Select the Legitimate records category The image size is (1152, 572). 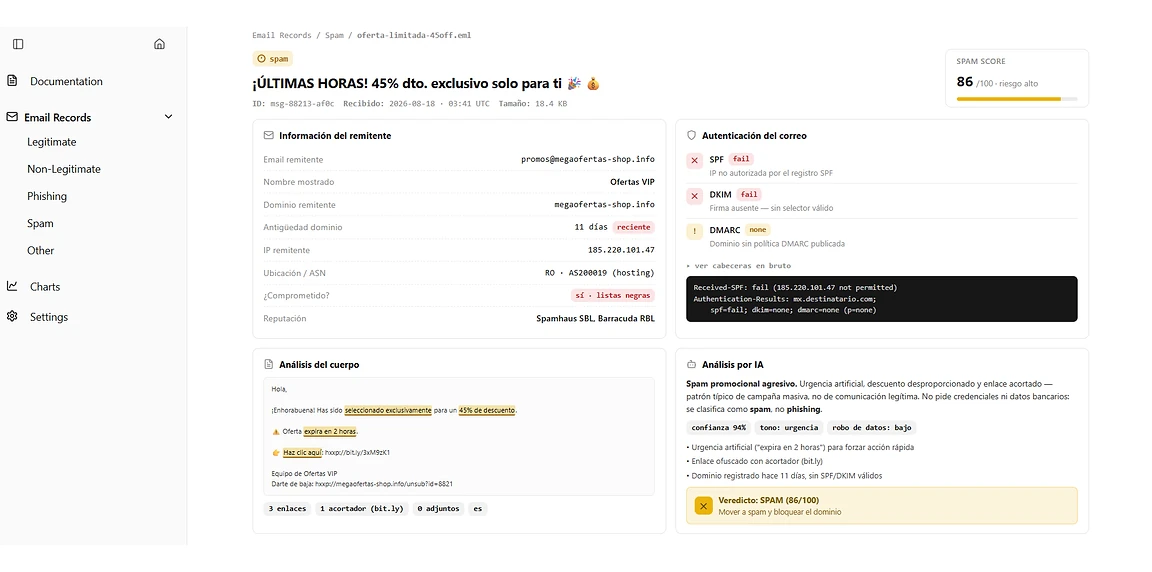click(51, 142)
